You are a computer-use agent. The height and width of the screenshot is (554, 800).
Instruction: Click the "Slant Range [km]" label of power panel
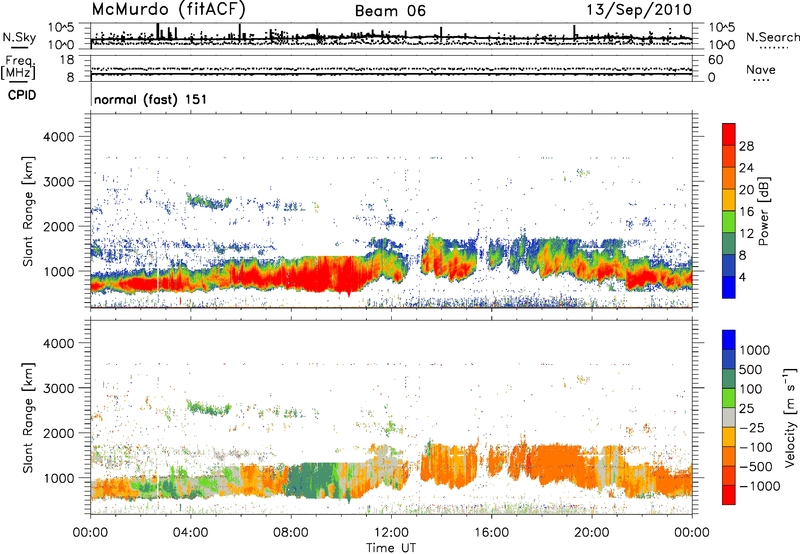[x=28, y=212]
